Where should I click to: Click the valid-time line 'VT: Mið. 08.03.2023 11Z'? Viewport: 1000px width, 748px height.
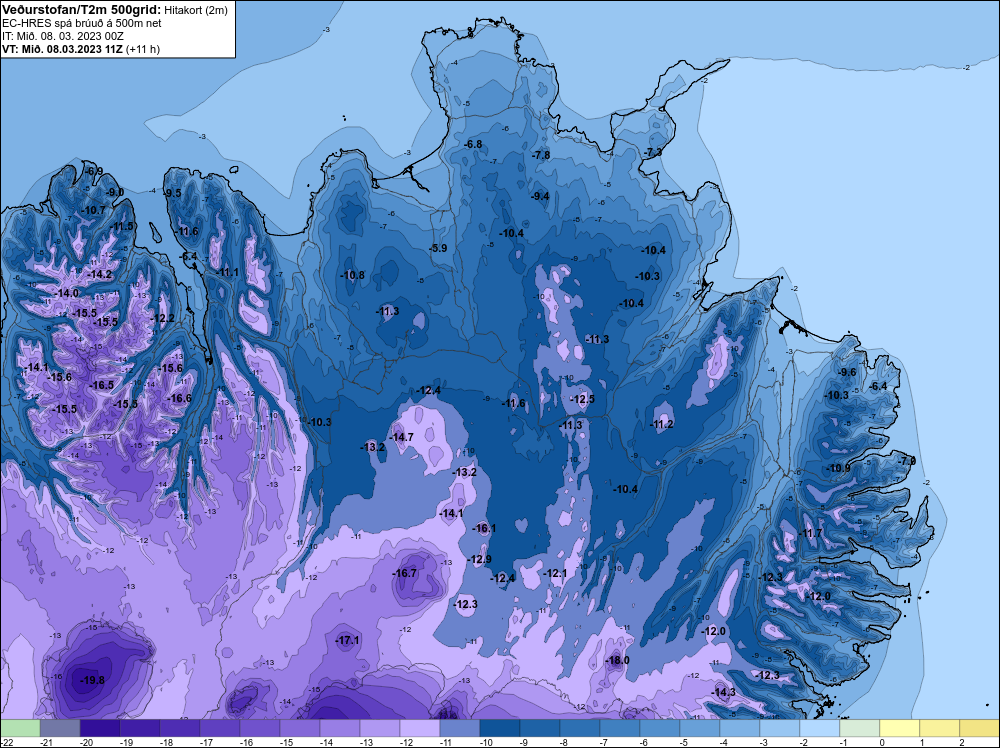click(x=62, y=48)
